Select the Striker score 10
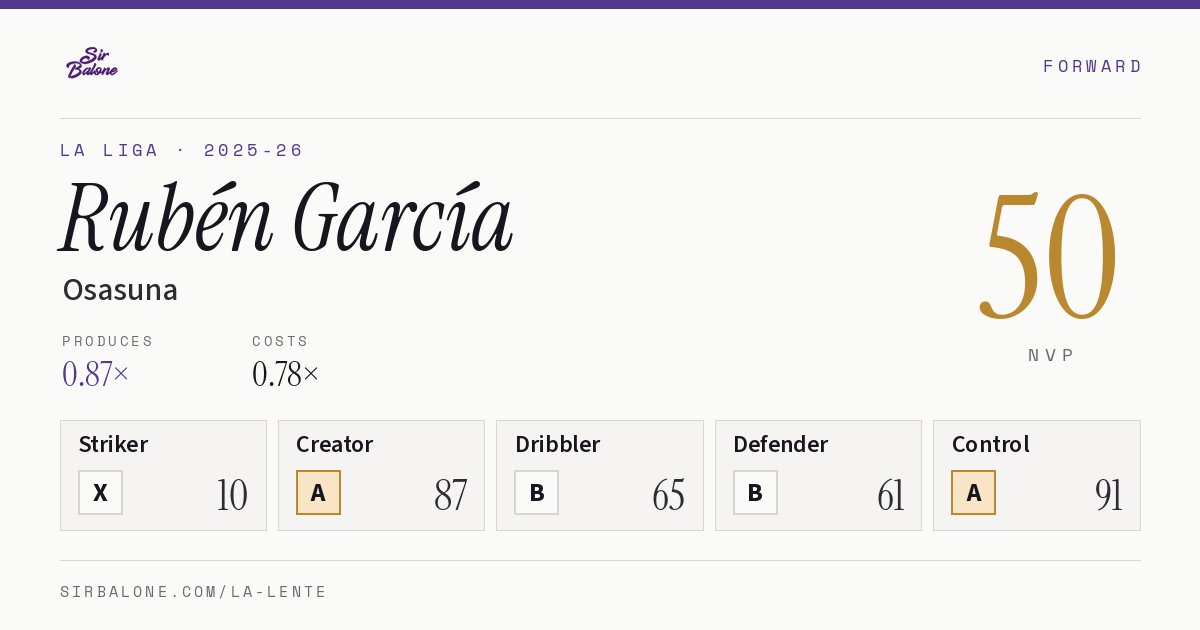The image size is (1200, 630). coord(232,495)
